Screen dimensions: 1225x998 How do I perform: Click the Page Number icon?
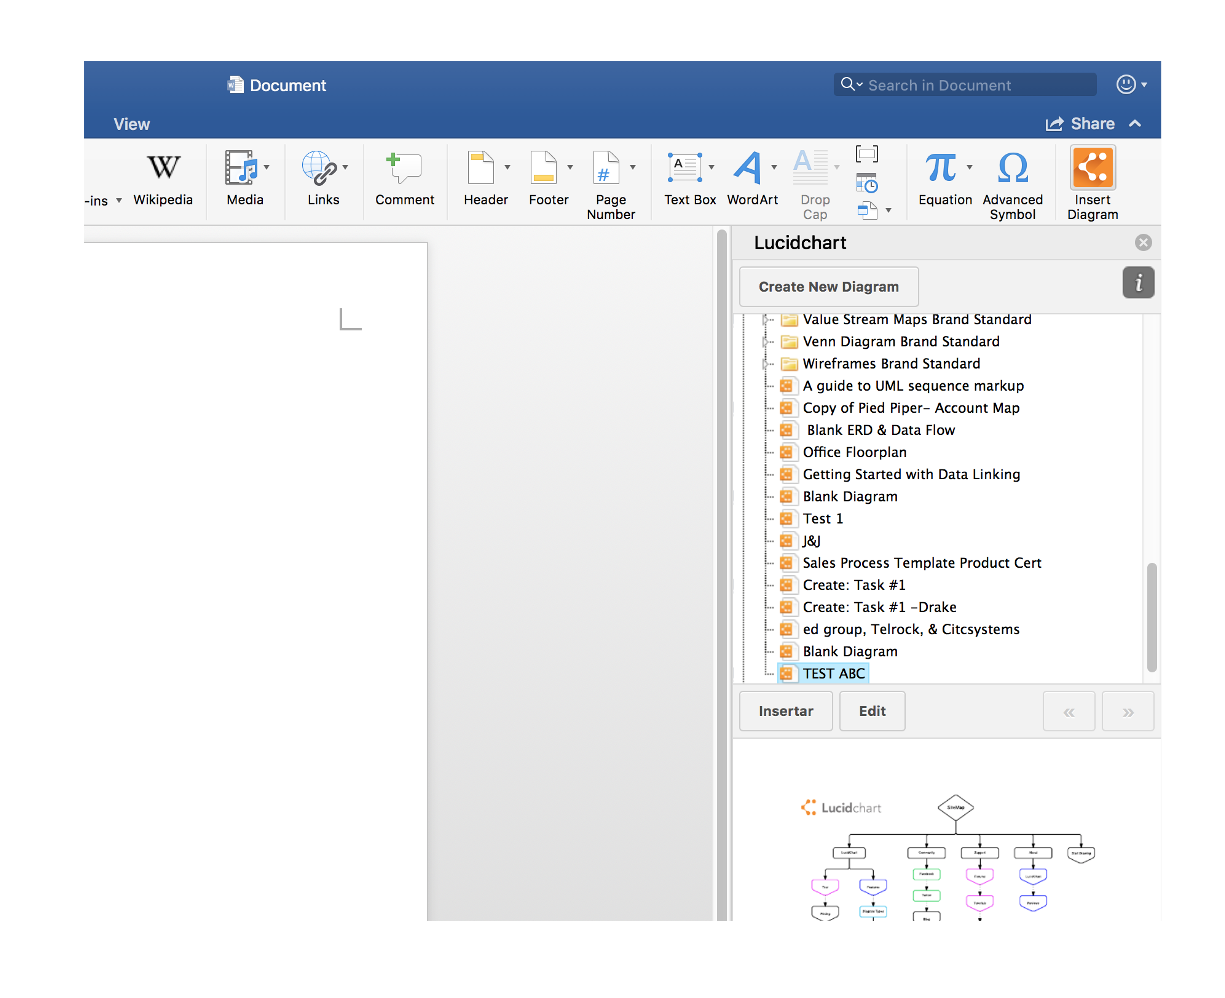[606, 168]
